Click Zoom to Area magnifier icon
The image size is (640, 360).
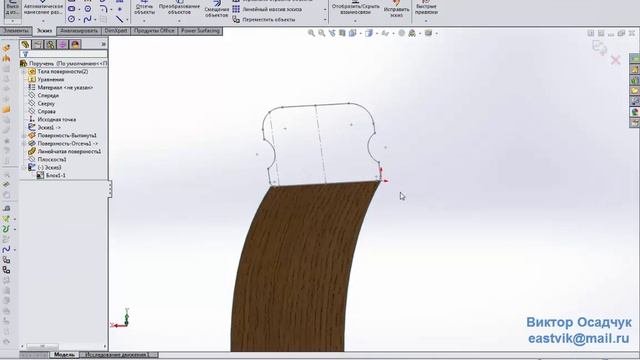[x=322, y=33]
